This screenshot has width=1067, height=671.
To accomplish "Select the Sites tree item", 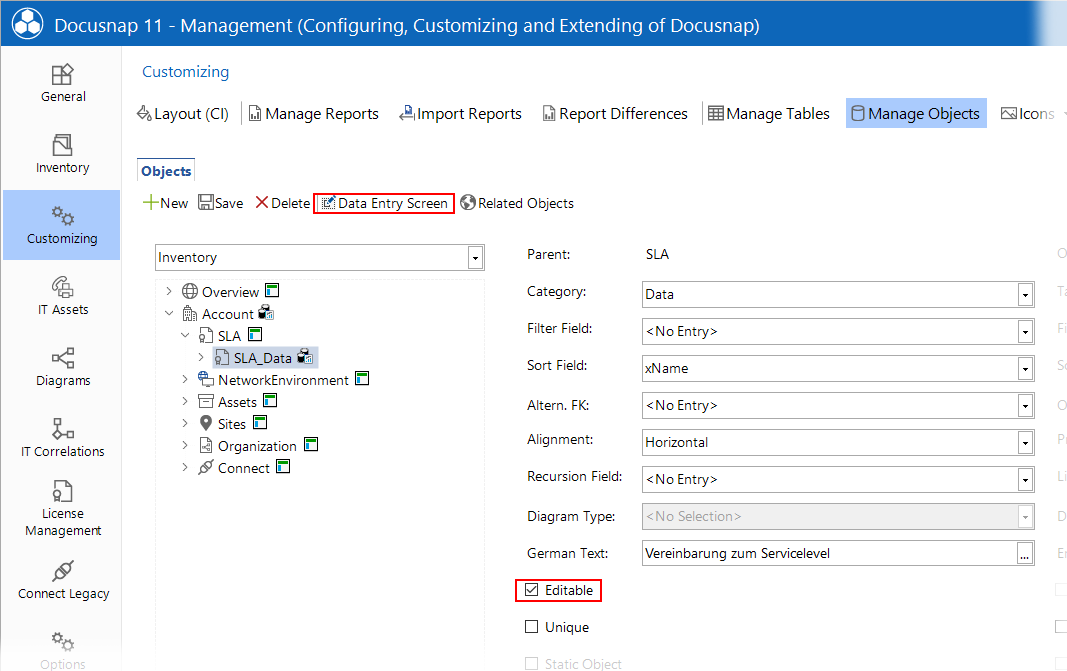I will (231, 424).
